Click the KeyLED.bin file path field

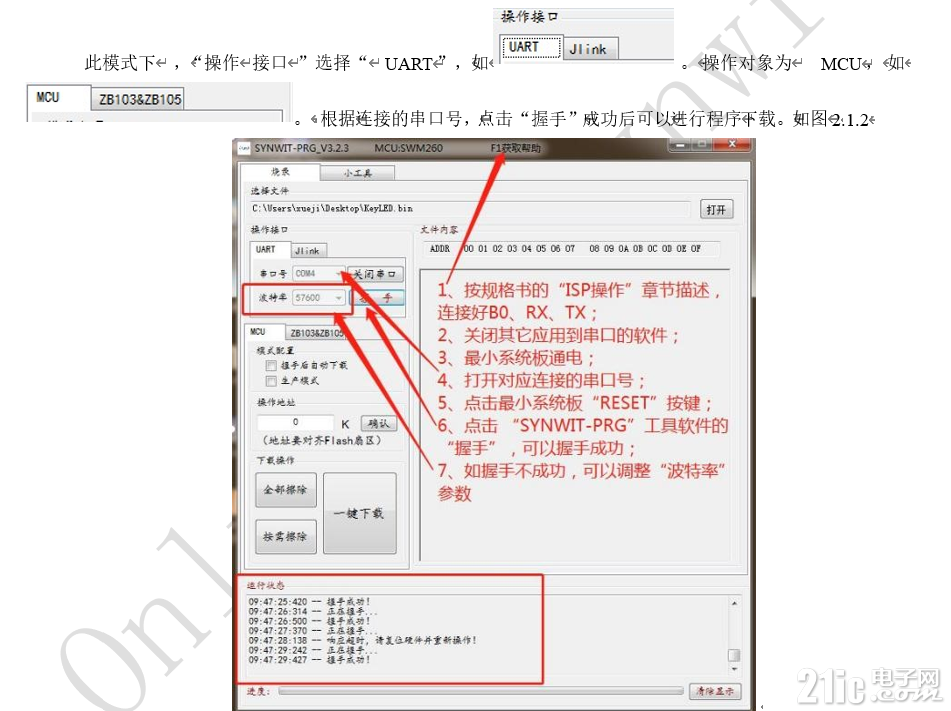pyautogui.click(x=470, y=209)
